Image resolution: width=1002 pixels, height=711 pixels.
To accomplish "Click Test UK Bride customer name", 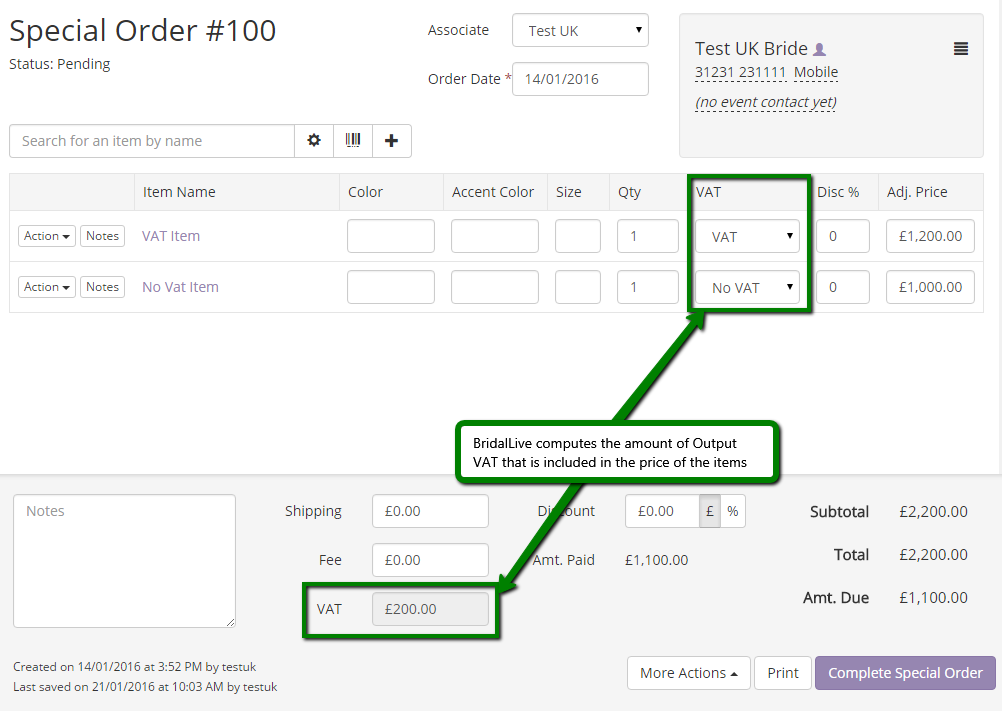I will 752,49.
